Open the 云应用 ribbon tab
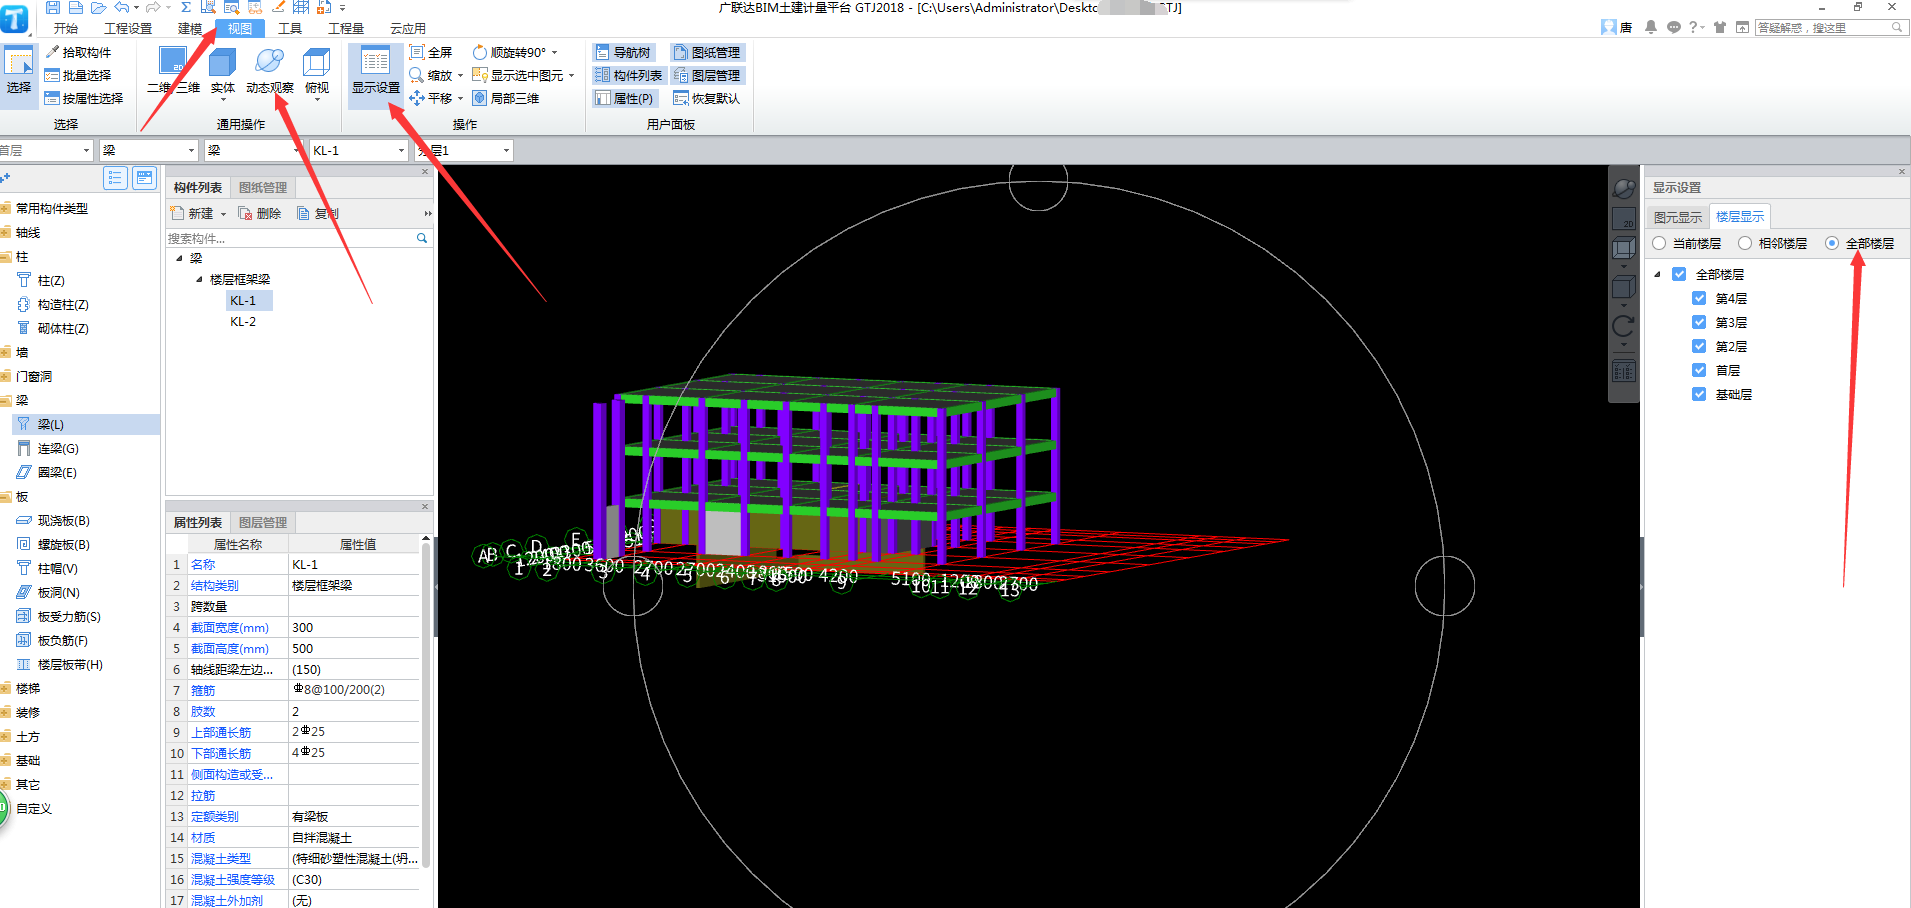The image size is (1911, 908). 408,28
